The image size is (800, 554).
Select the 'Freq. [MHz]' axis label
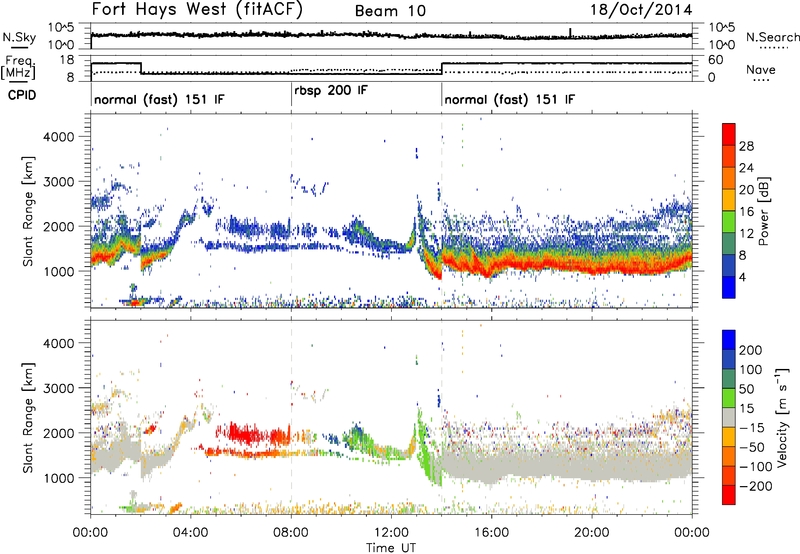[x=18, y=67]
